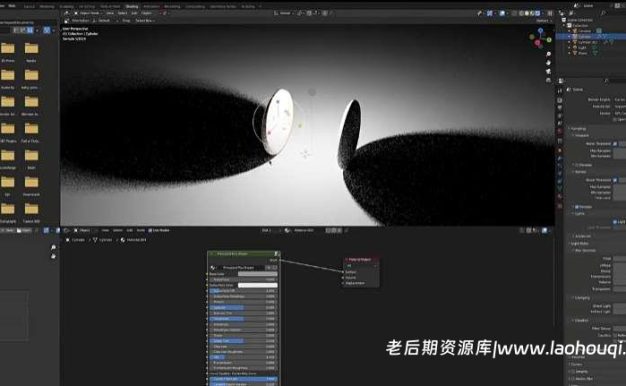Select Cylinder.001 in outliner
This screenshot has width=626, height=386.
[588, 42]
